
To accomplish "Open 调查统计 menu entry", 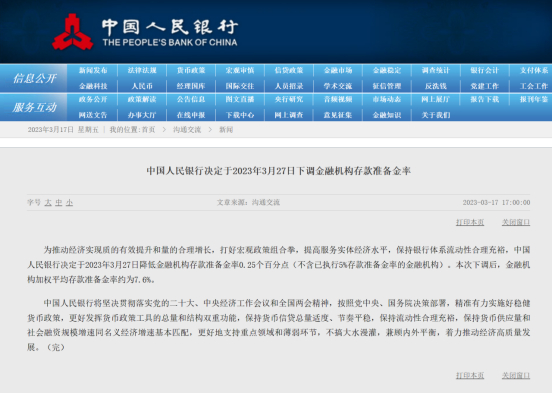I will coord(436,71).
